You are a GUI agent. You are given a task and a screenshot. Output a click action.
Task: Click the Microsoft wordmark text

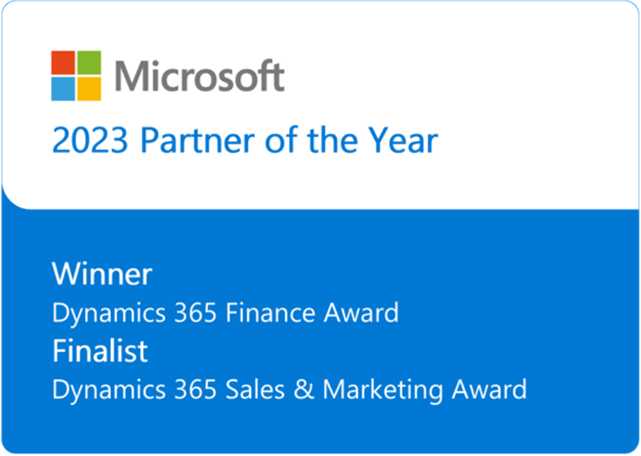point(199,77)
